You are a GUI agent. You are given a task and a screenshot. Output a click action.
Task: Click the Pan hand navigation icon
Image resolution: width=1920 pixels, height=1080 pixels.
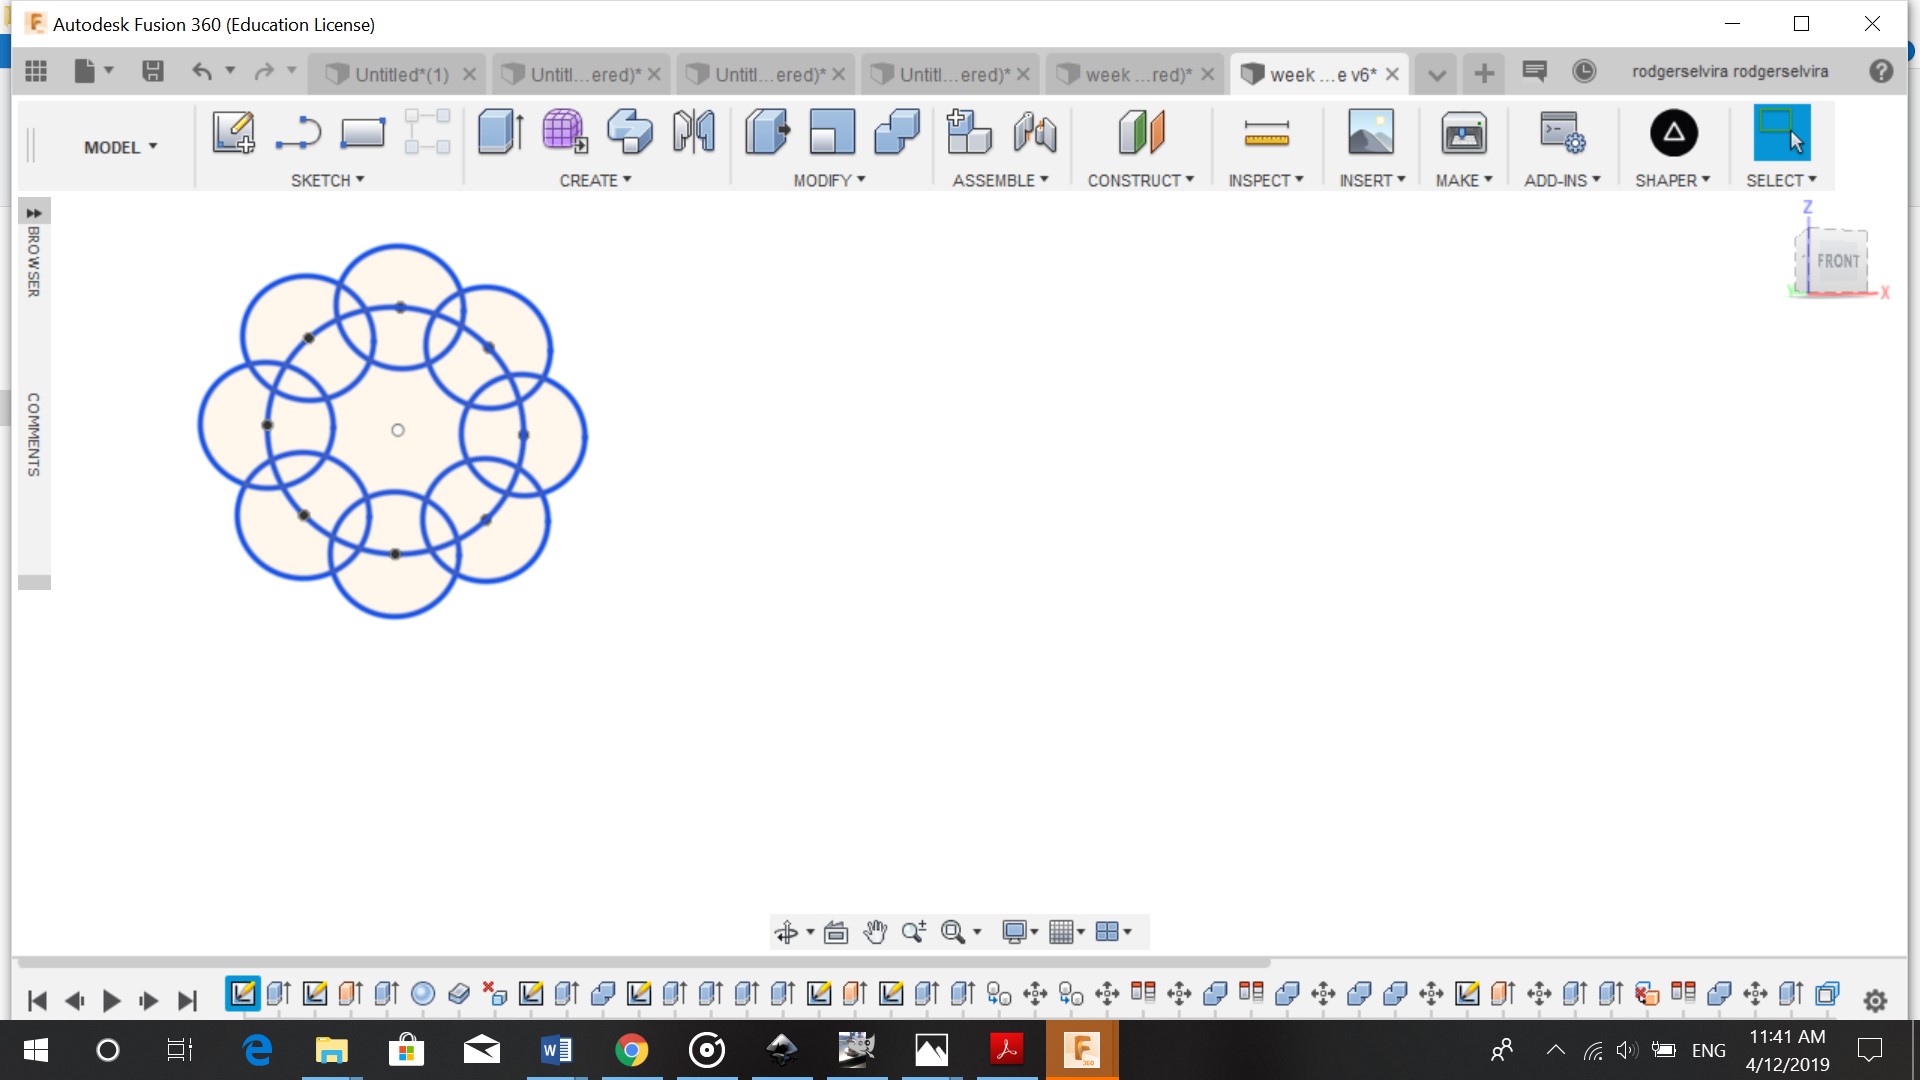[875, 932]
